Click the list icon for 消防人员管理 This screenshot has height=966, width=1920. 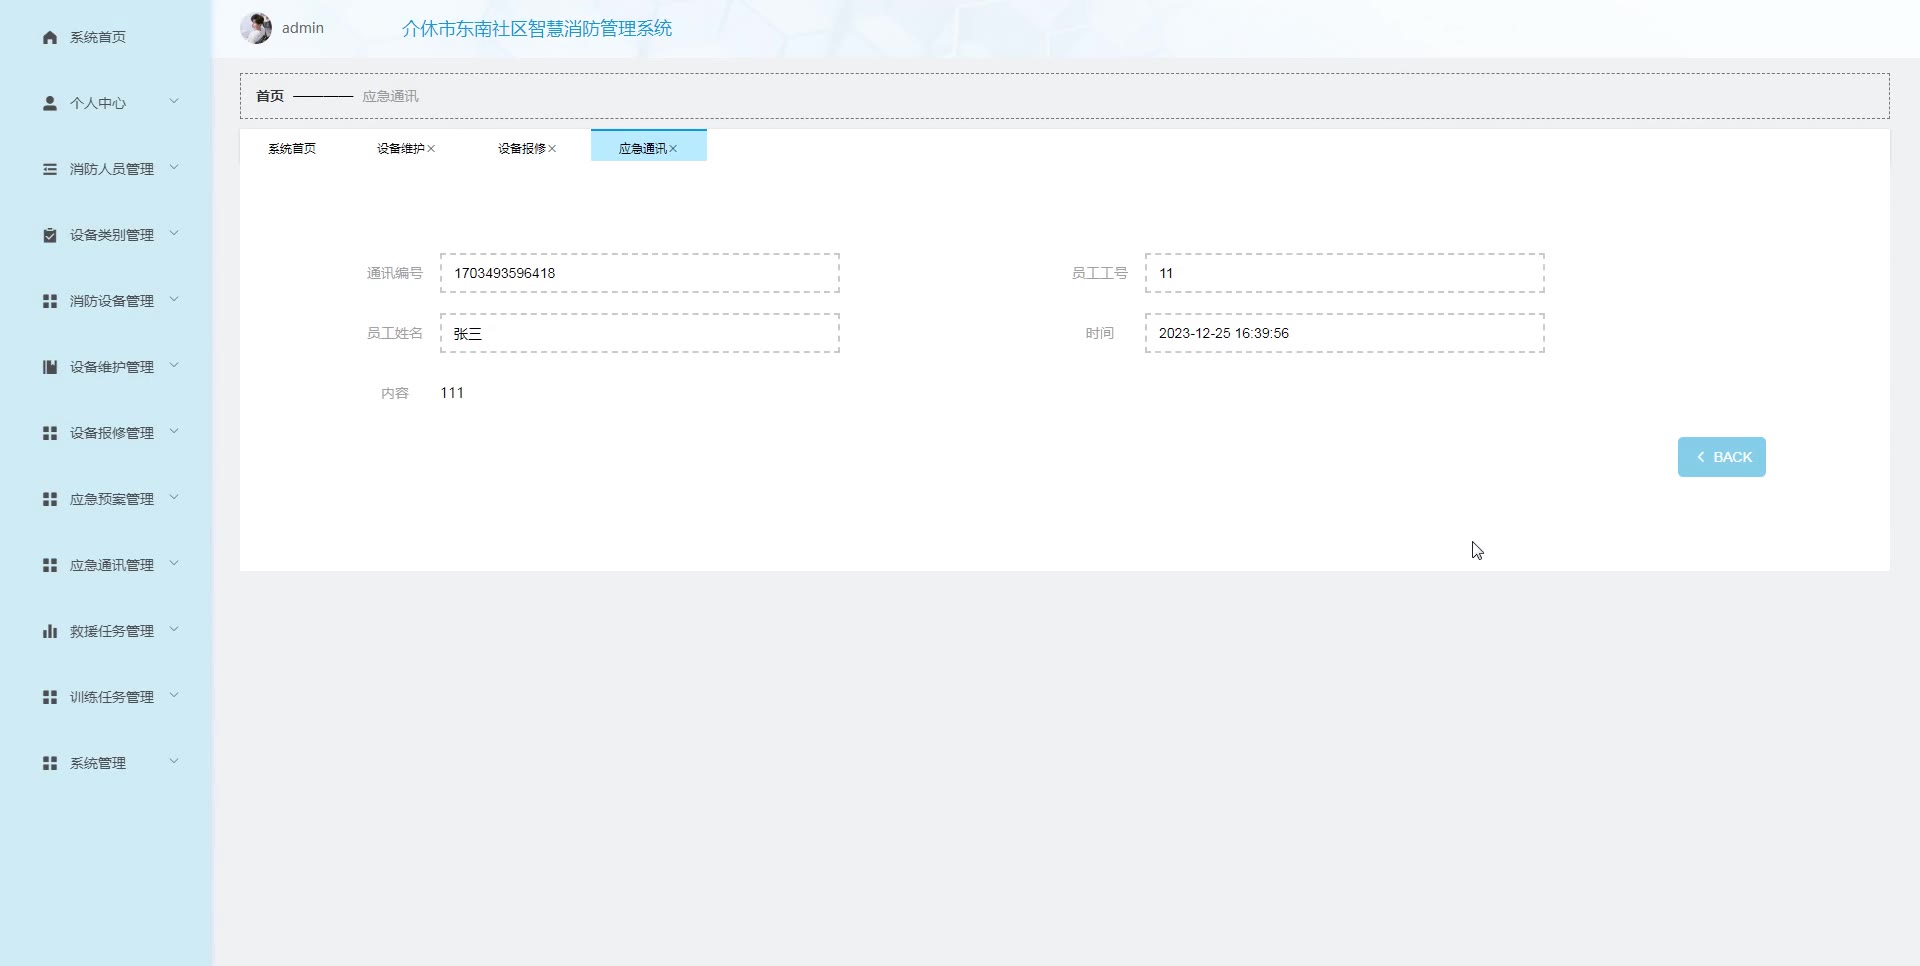coord(50,169)
